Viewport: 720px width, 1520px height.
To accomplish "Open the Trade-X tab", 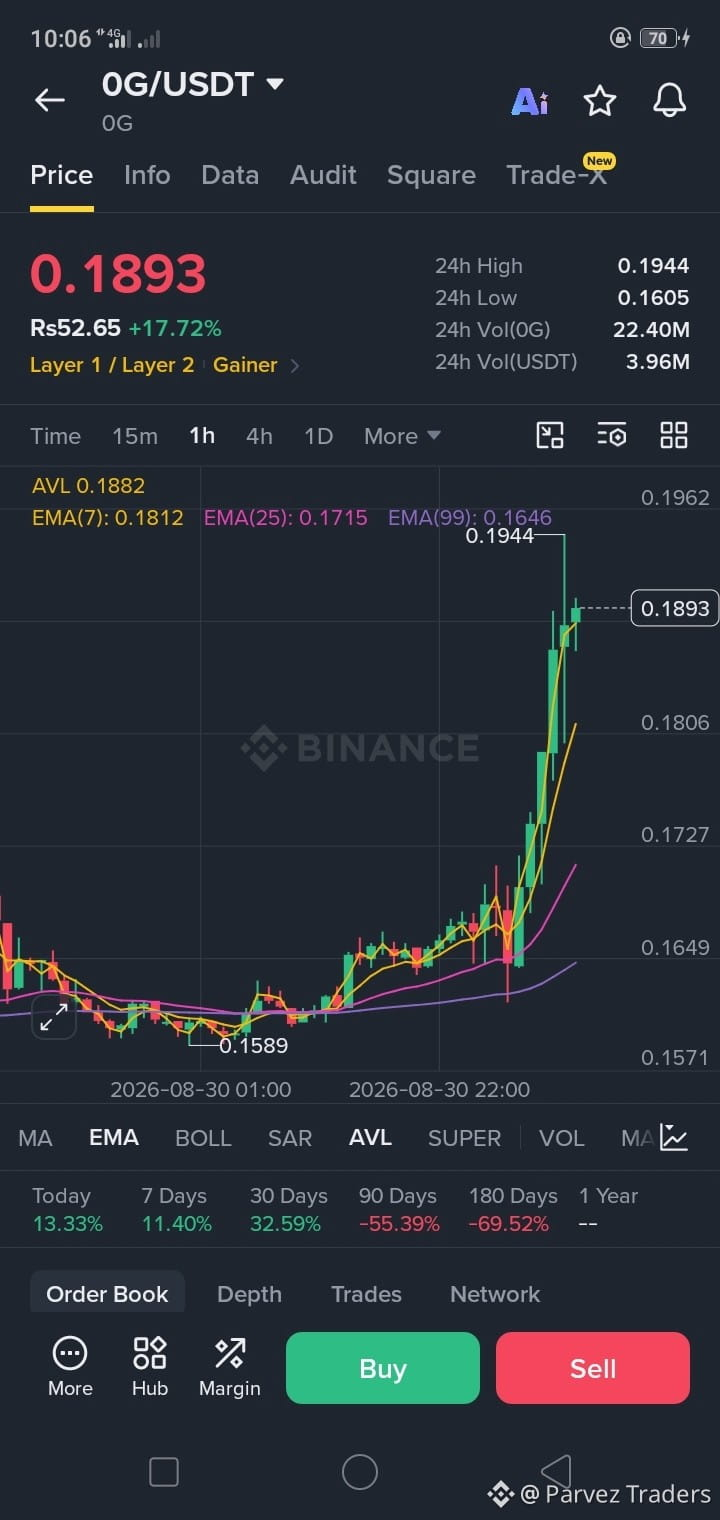I will pos(556,175).
